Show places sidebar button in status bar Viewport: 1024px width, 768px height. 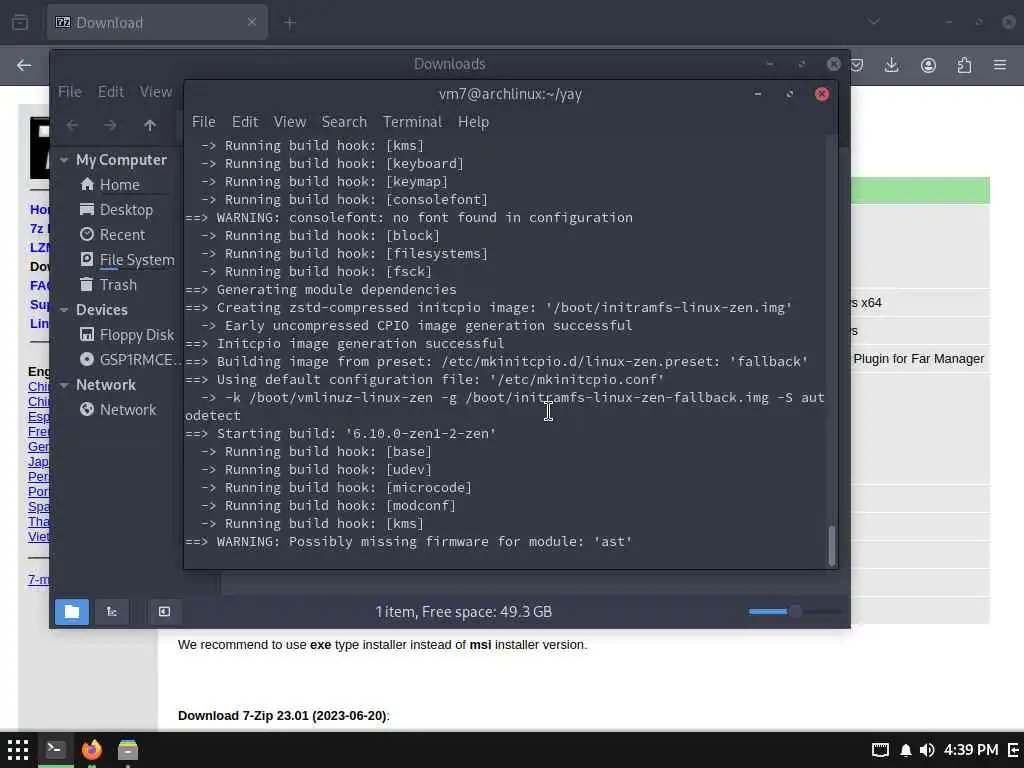tap(72, 612)
